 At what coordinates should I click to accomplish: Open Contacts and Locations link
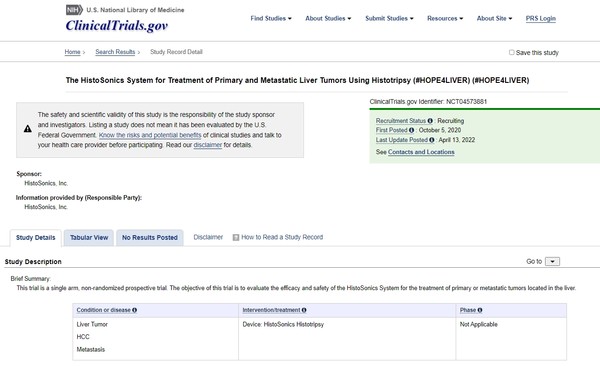pyautogui.click(x=421, y=152)
